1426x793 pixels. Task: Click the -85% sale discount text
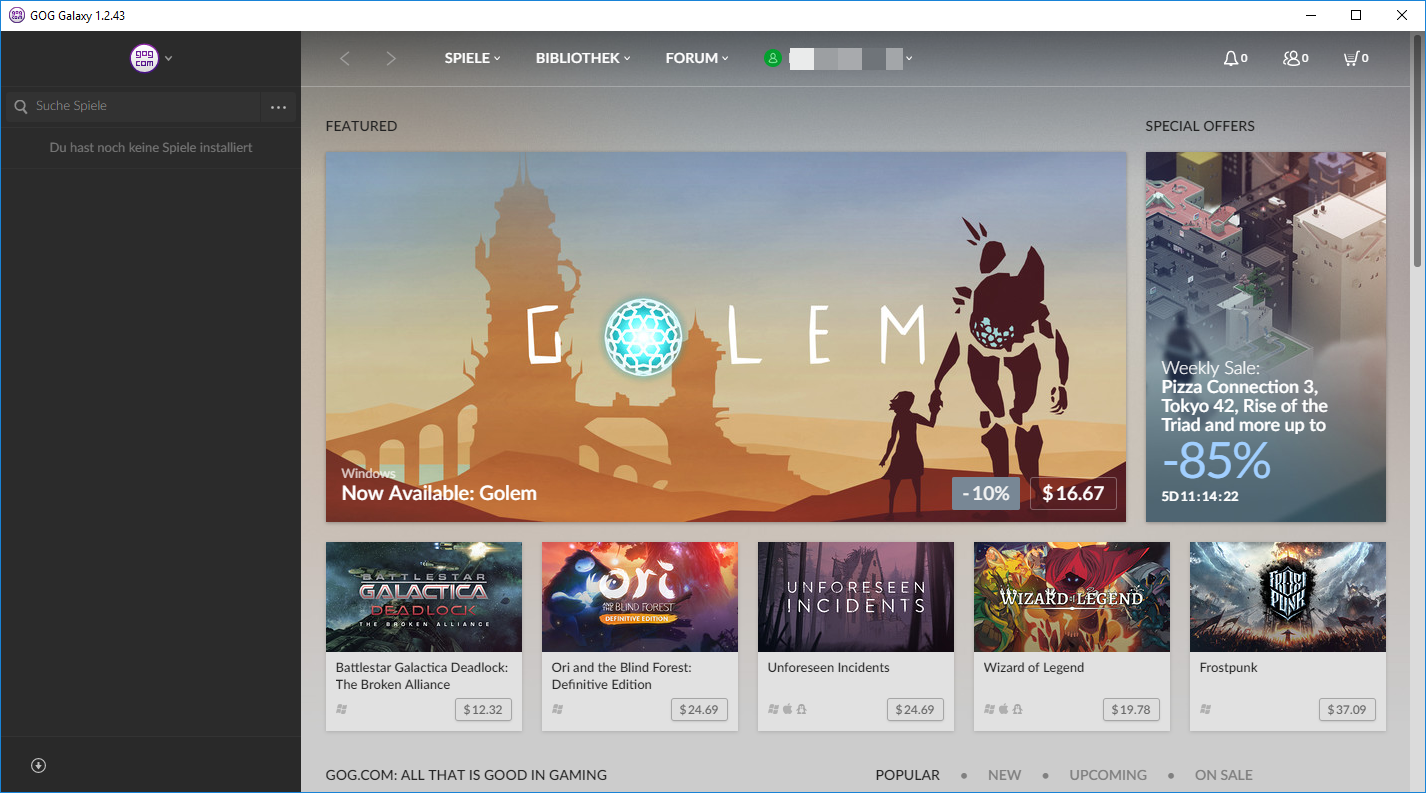(1216, 461)
